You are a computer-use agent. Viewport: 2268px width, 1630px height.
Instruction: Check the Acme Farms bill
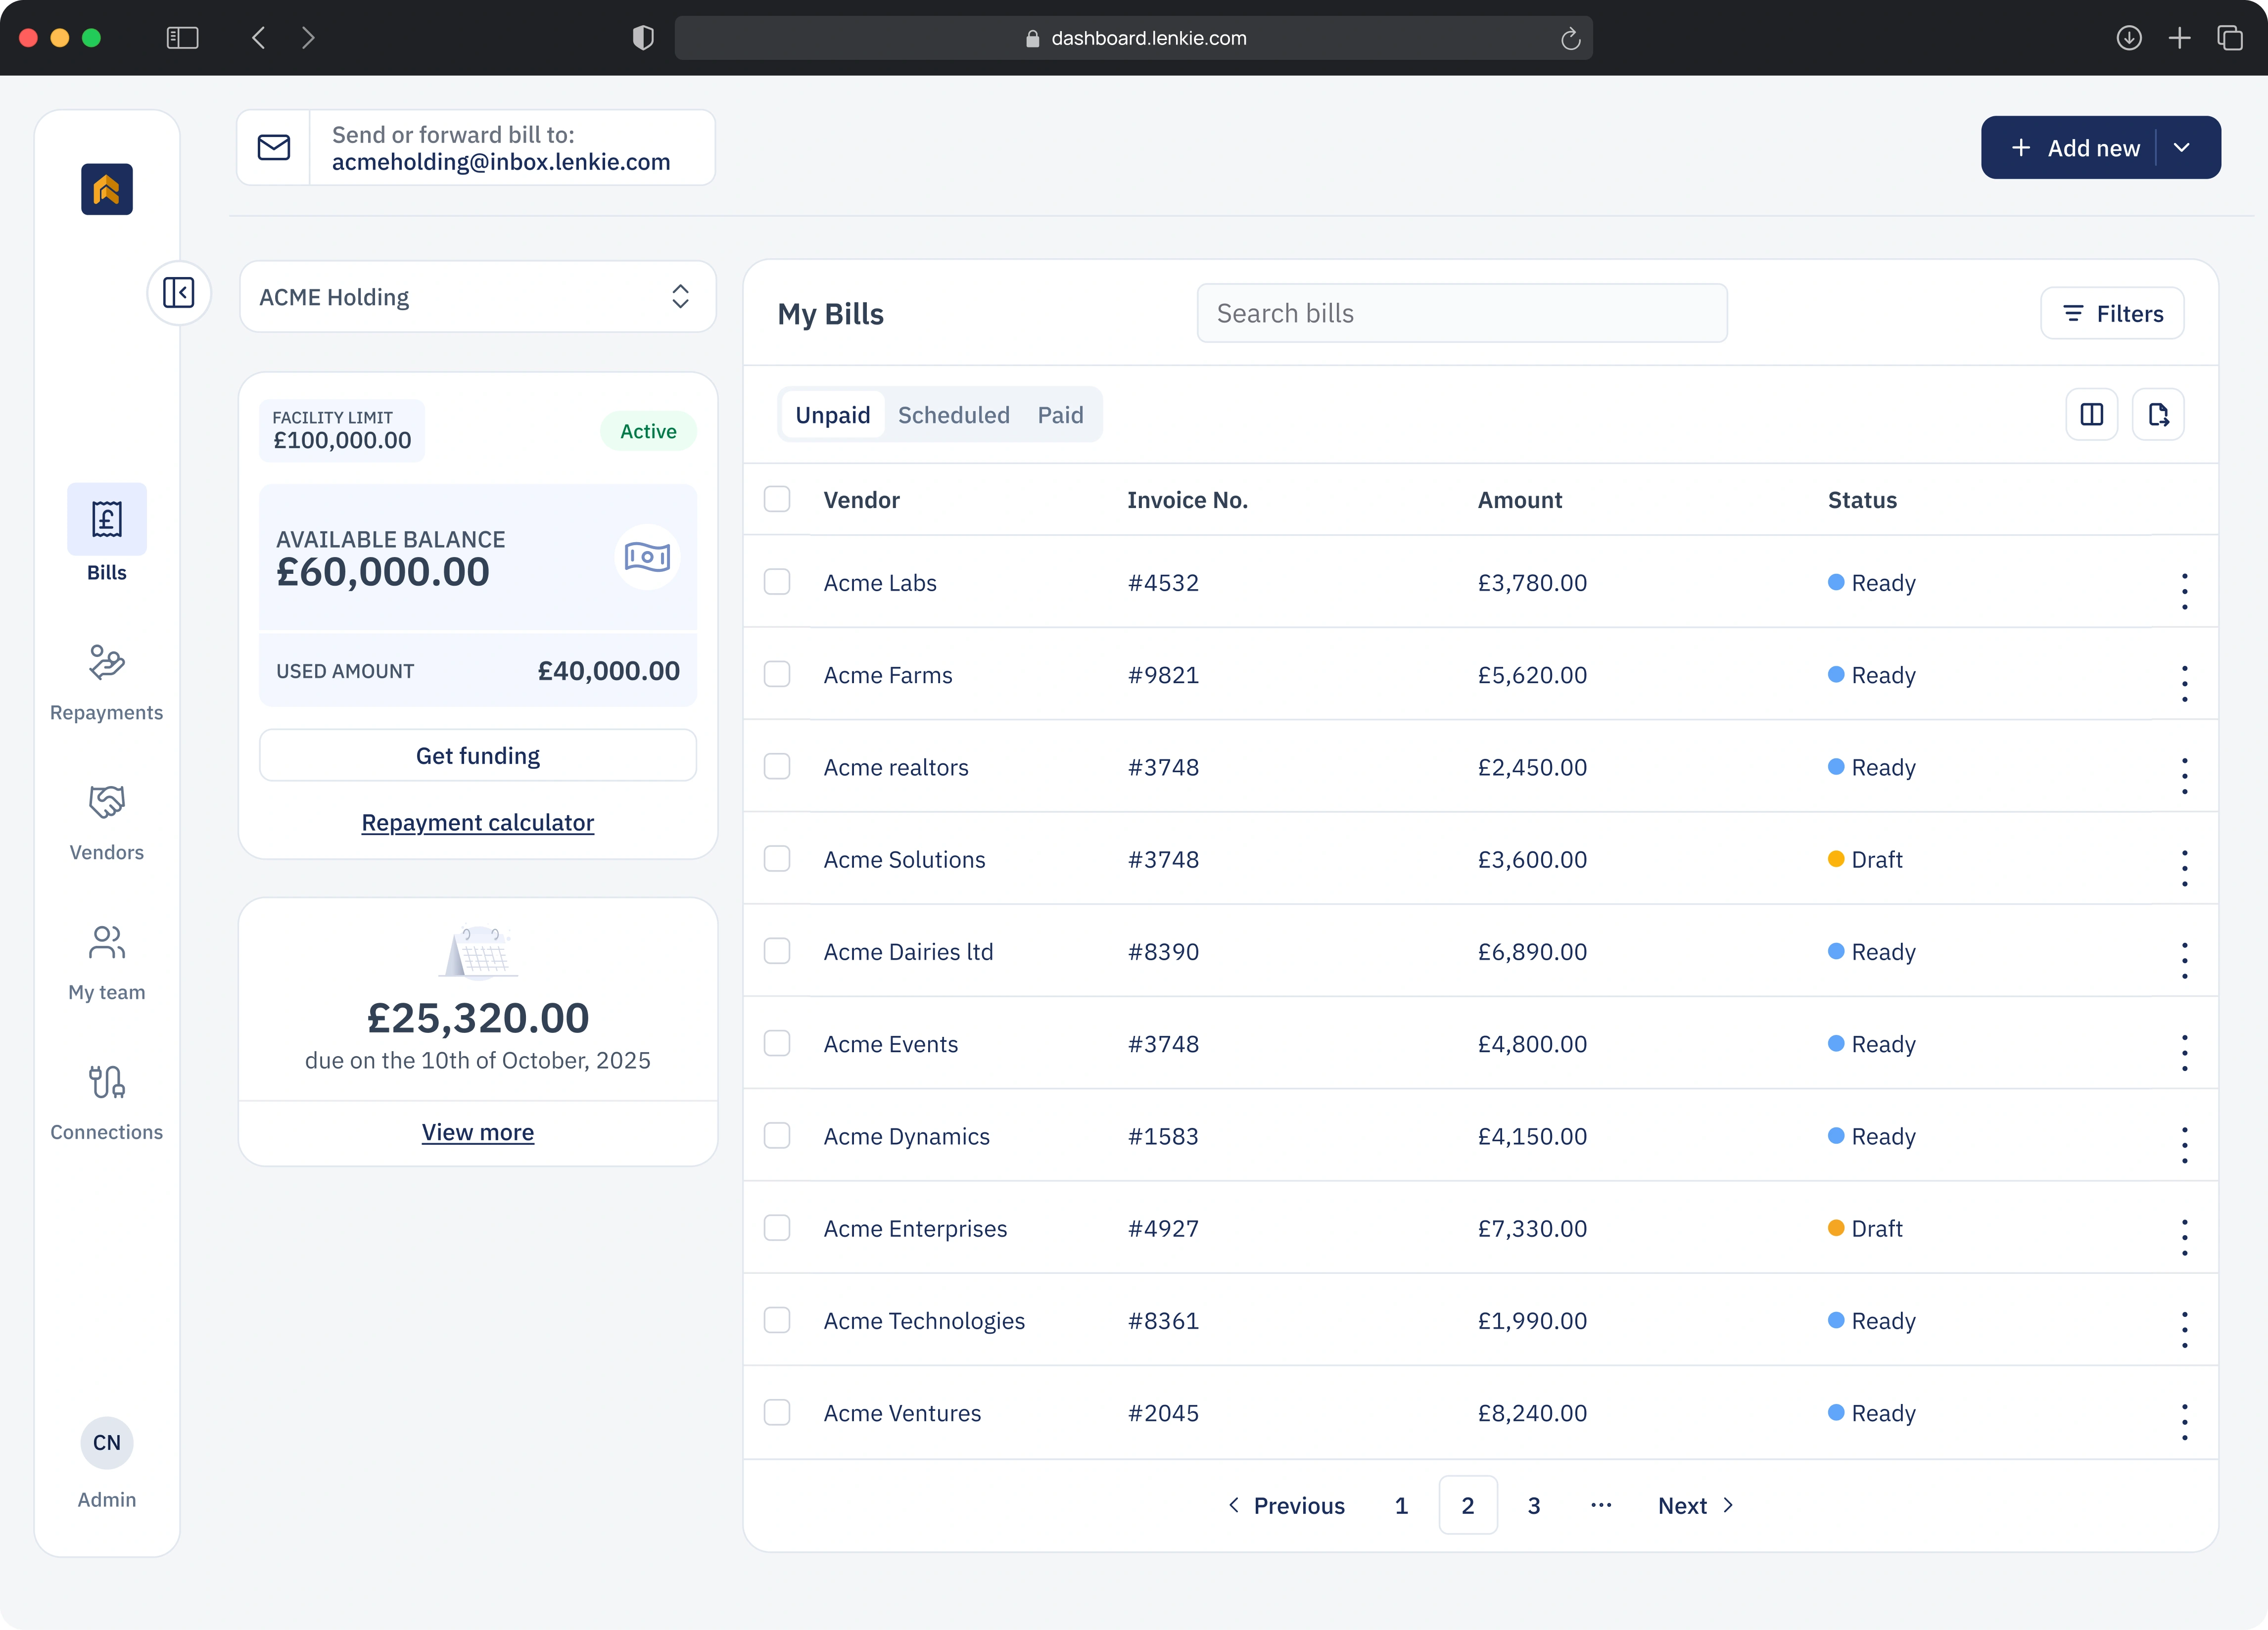tap(777, 674)
